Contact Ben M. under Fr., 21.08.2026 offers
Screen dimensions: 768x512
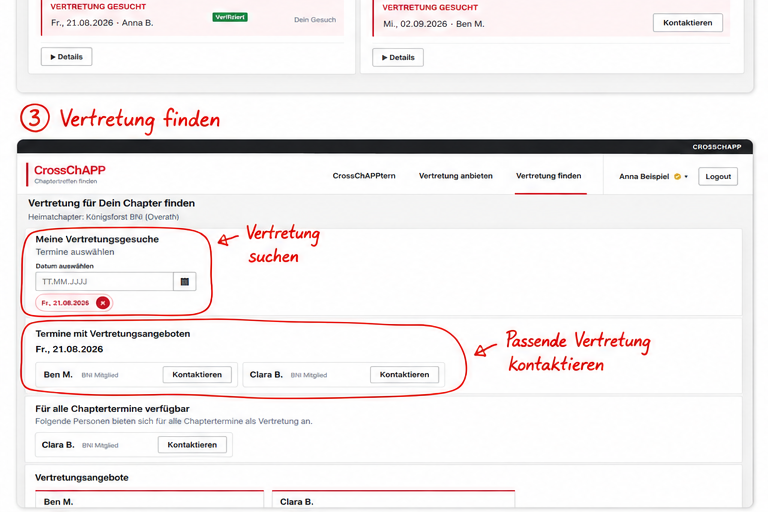point(197,374)
